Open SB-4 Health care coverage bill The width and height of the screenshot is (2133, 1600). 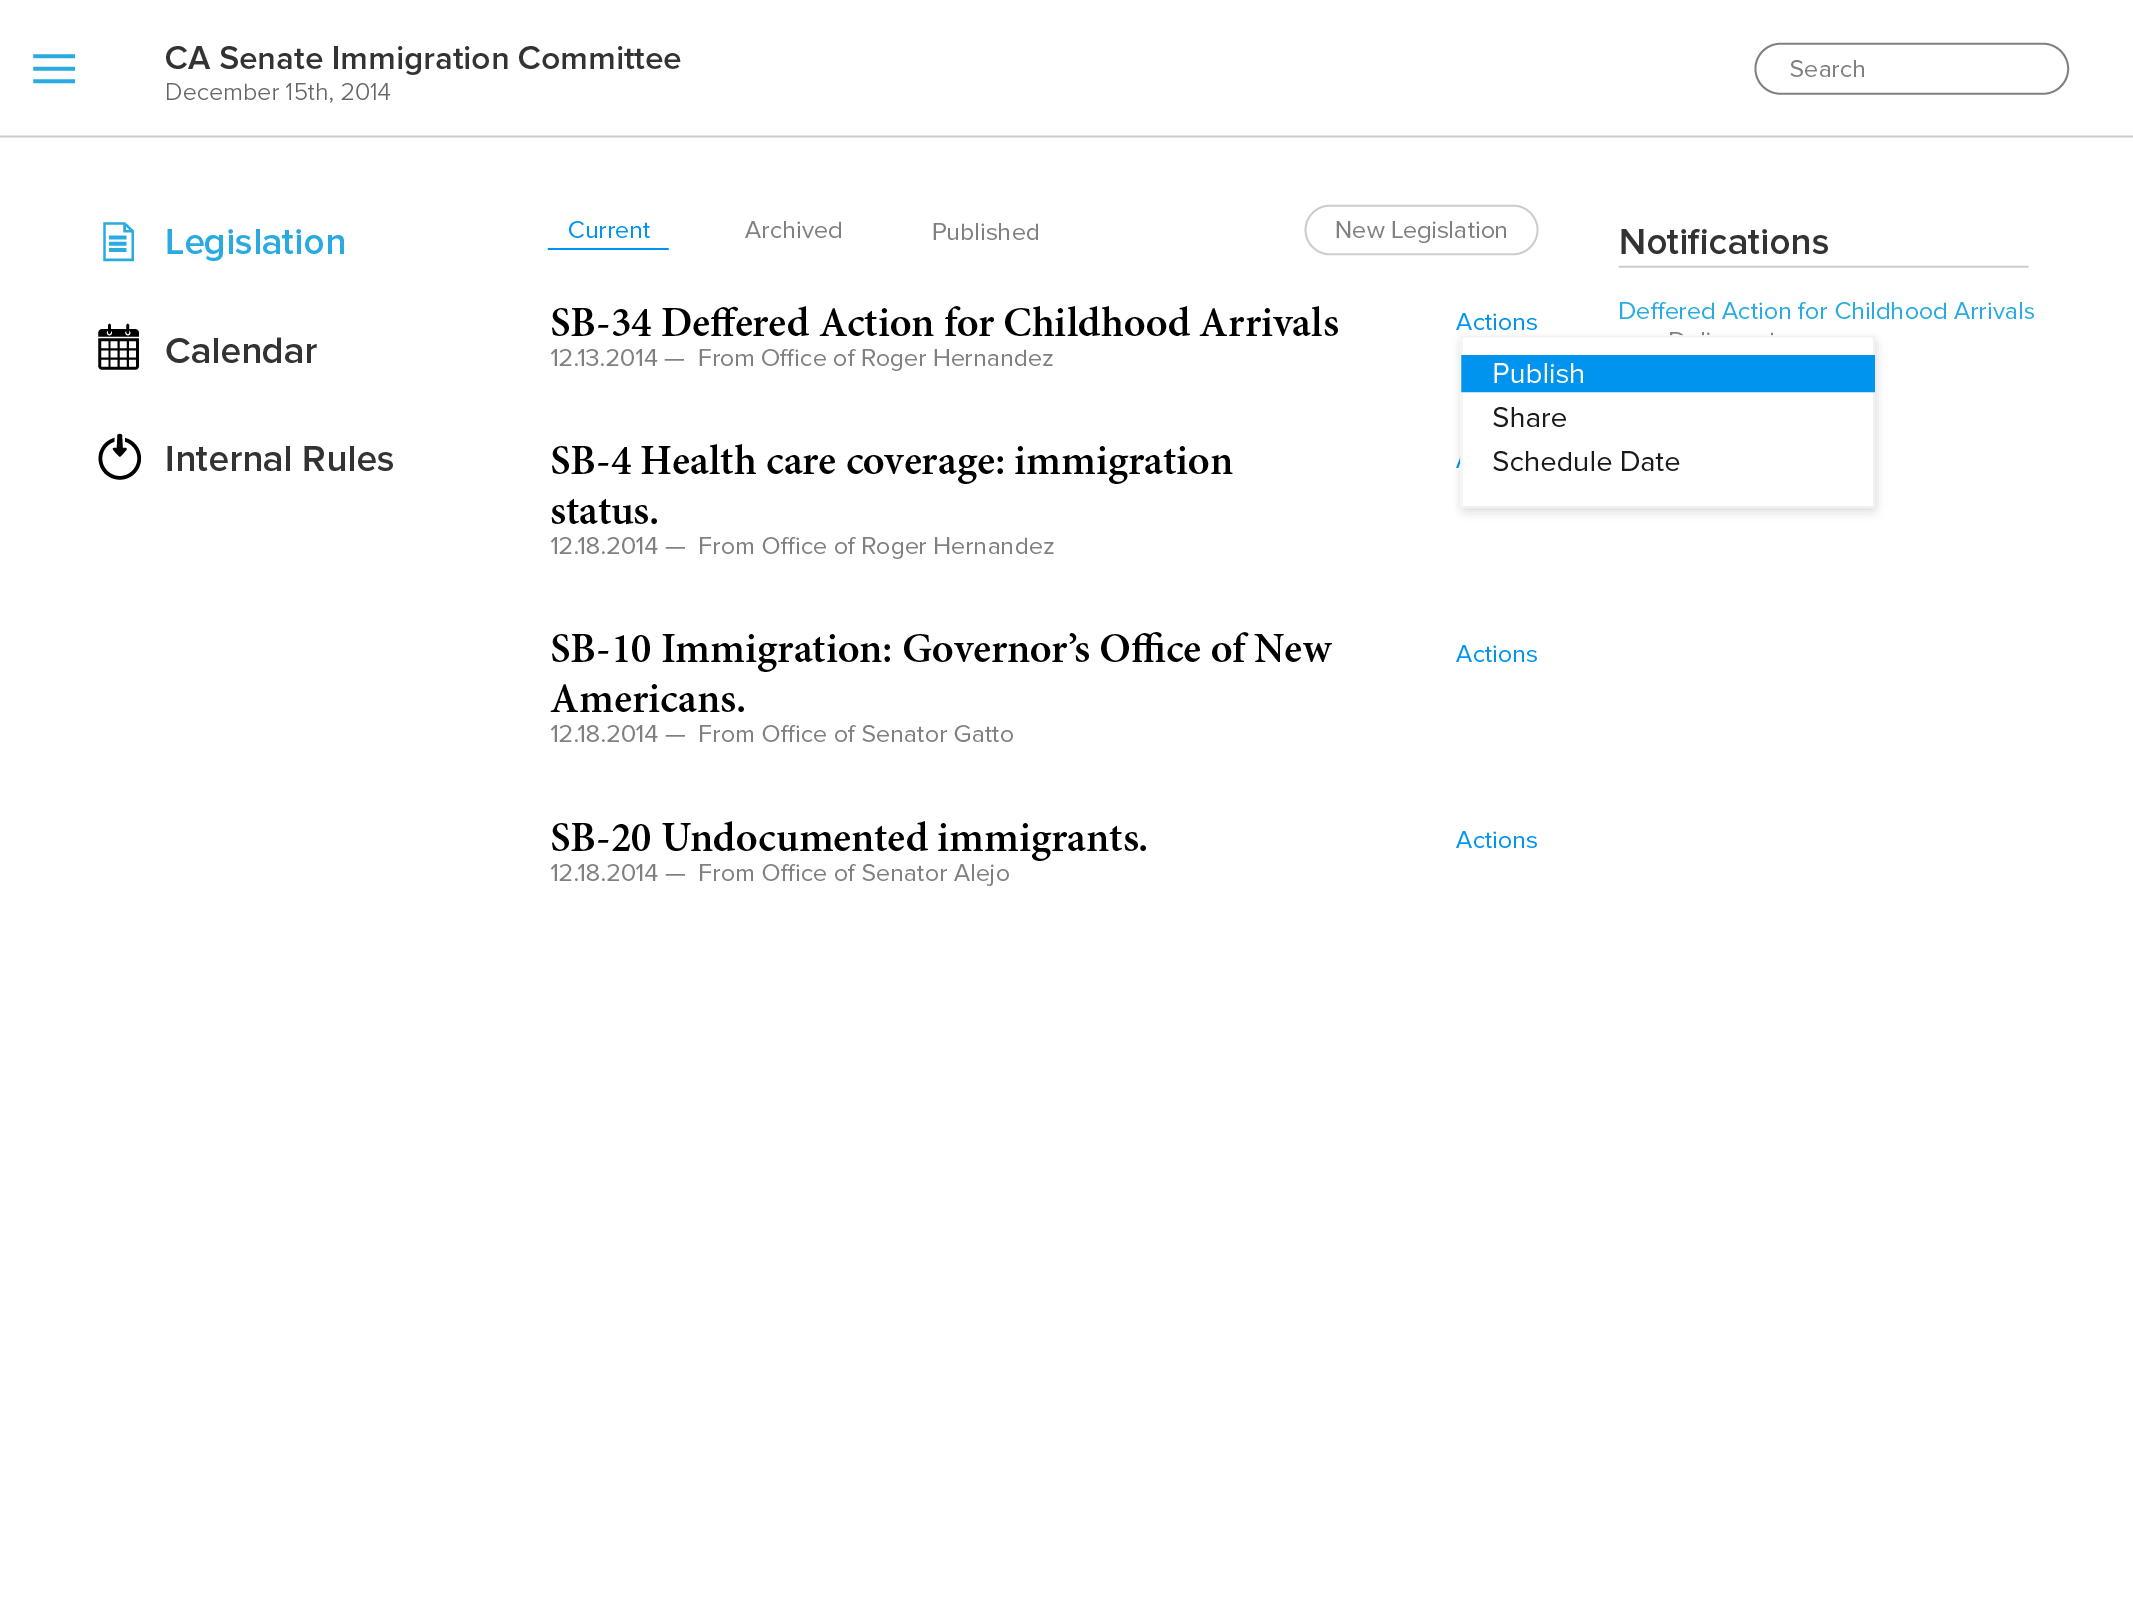click(891, 485)
